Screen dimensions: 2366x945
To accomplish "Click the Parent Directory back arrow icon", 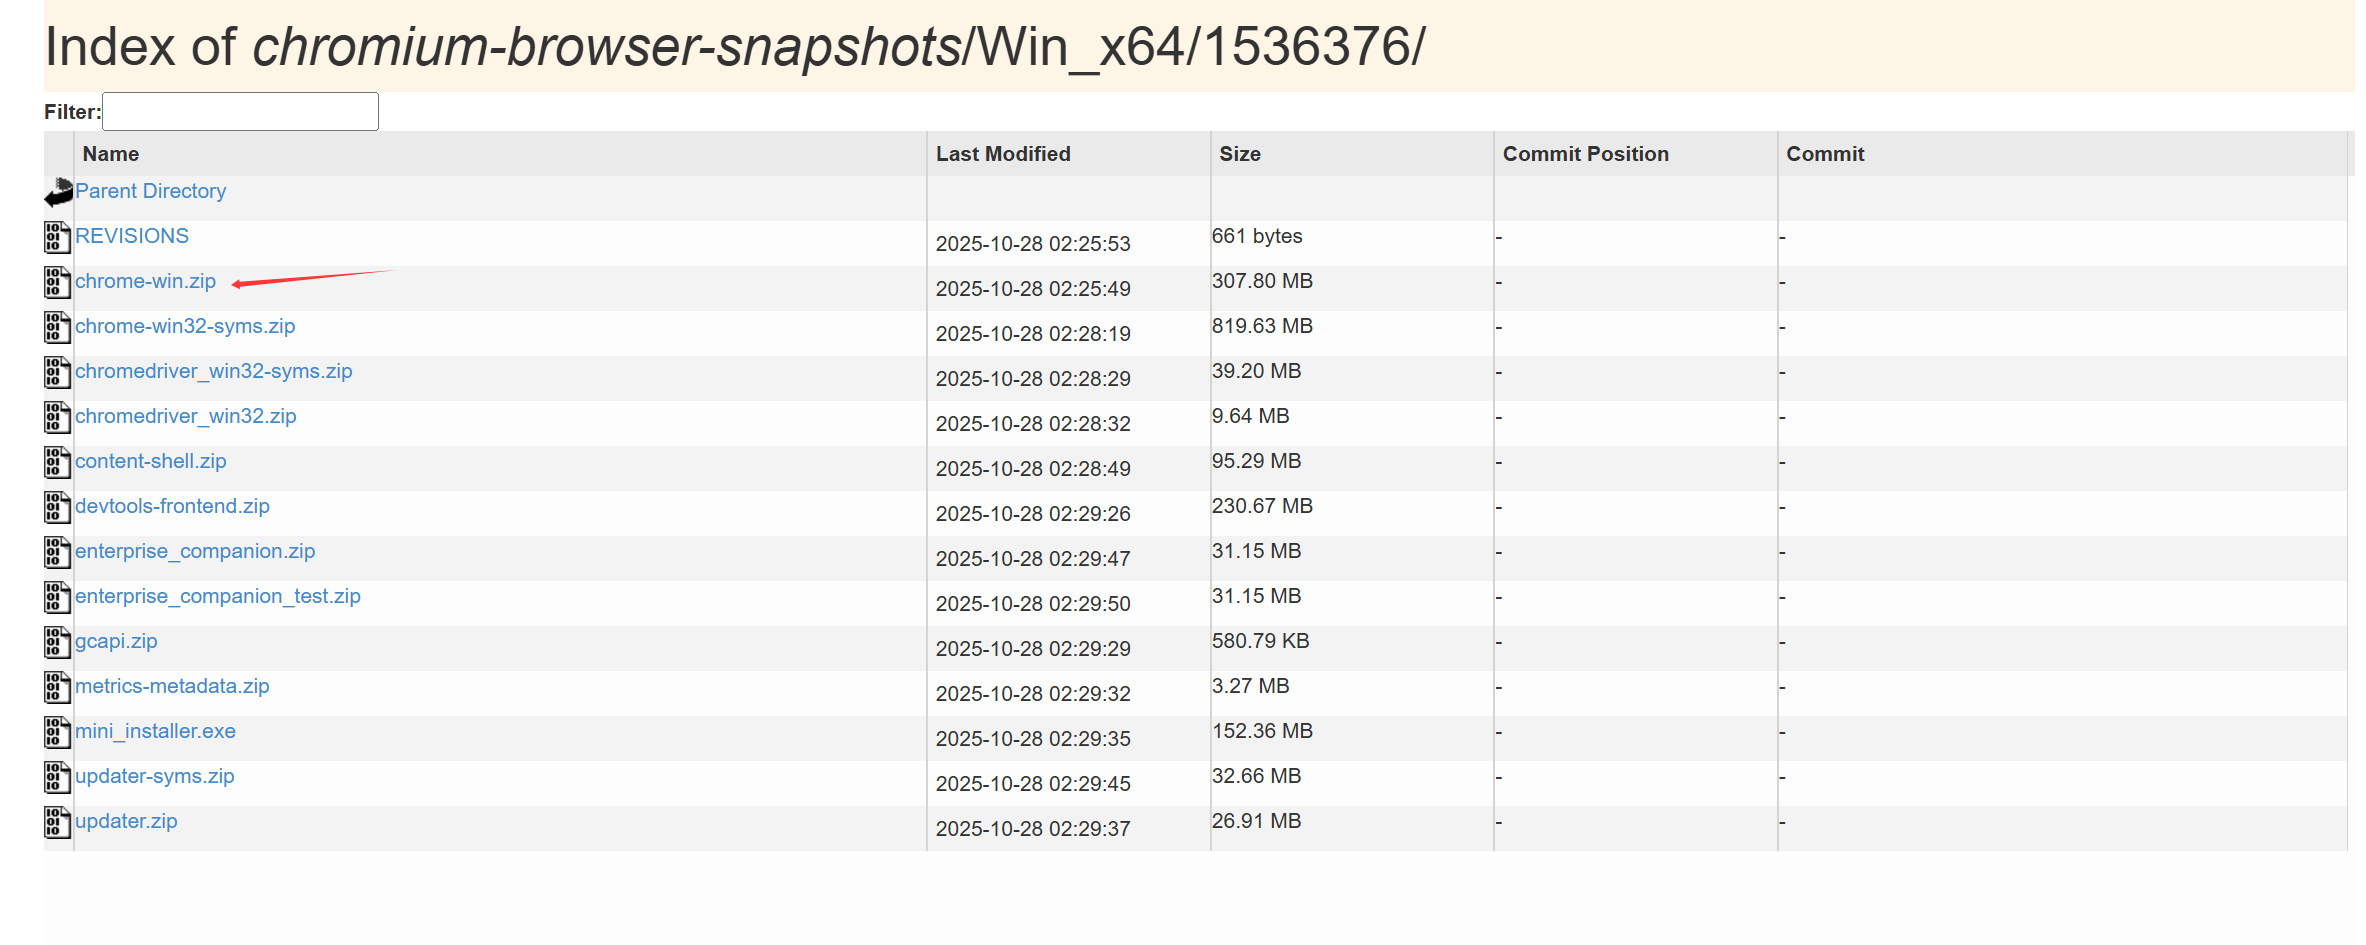I will click(58, 192).
